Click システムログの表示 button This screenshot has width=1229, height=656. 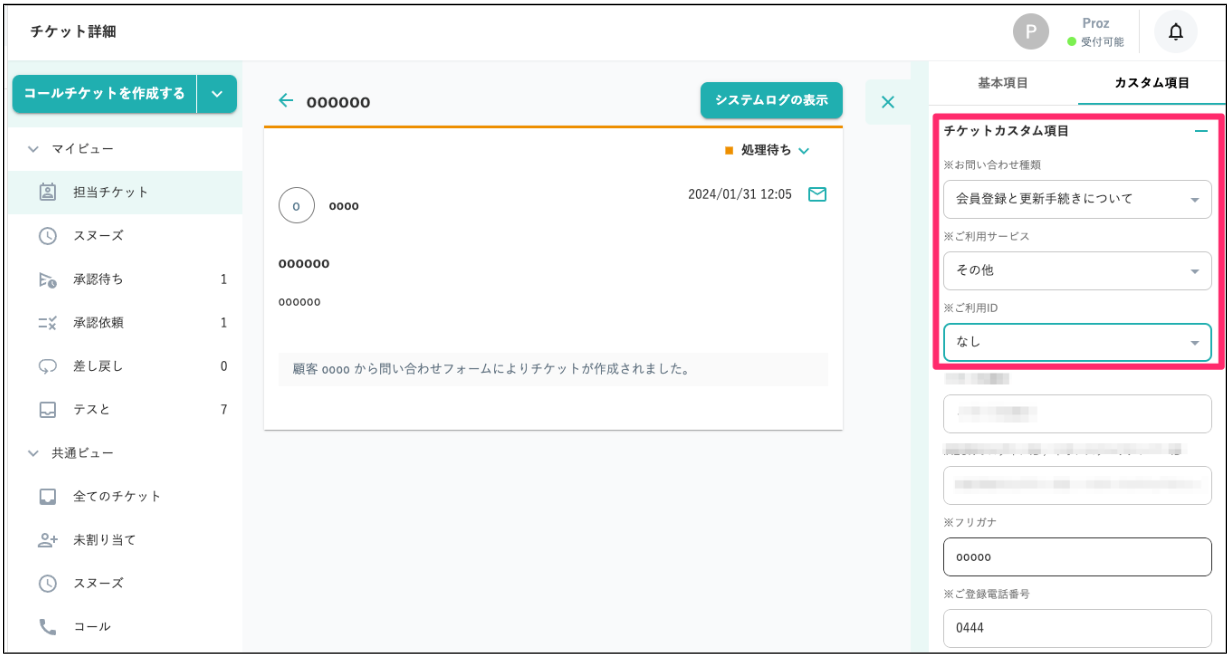click(x=771, y=101)
